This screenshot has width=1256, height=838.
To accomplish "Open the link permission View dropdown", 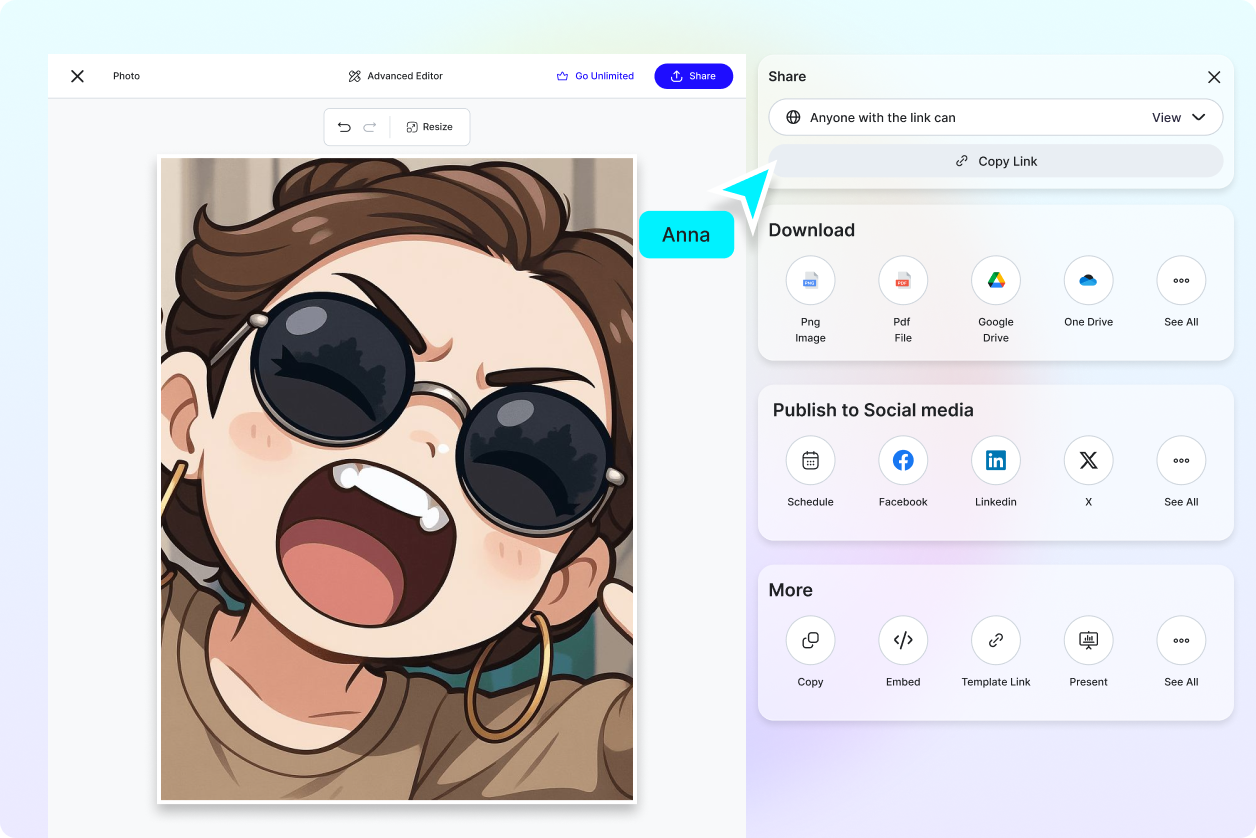I will click(x=1180, y=117).
